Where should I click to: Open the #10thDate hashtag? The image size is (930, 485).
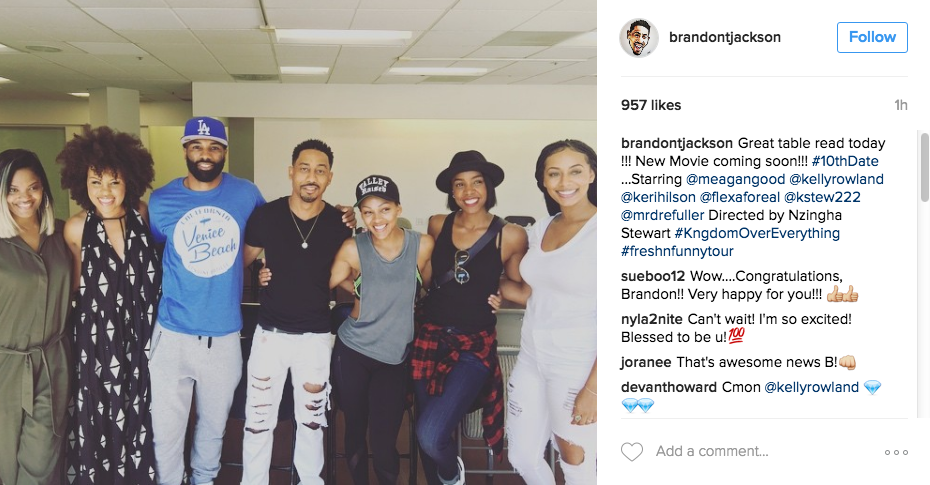point(845,161)
